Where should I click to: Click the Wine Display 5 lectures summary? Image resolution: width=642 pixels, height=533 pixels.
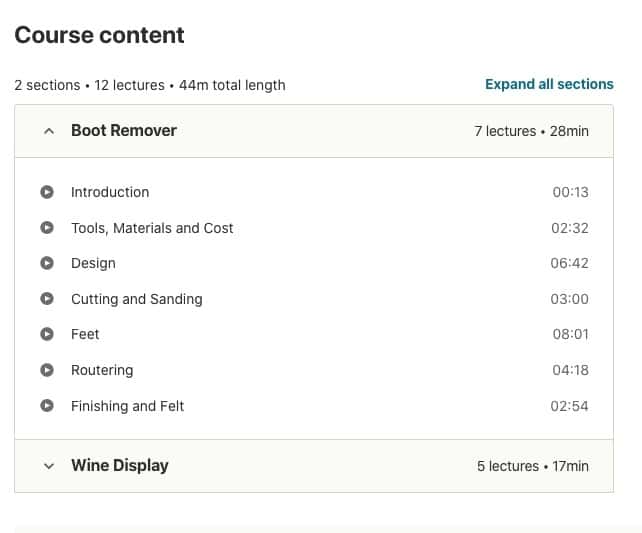532,466
